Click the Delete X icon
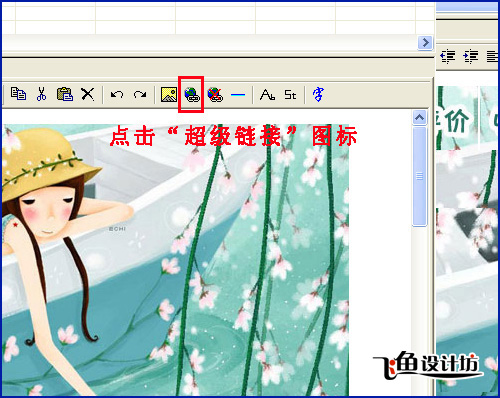500x398 pixels. (x=88, y=94)
